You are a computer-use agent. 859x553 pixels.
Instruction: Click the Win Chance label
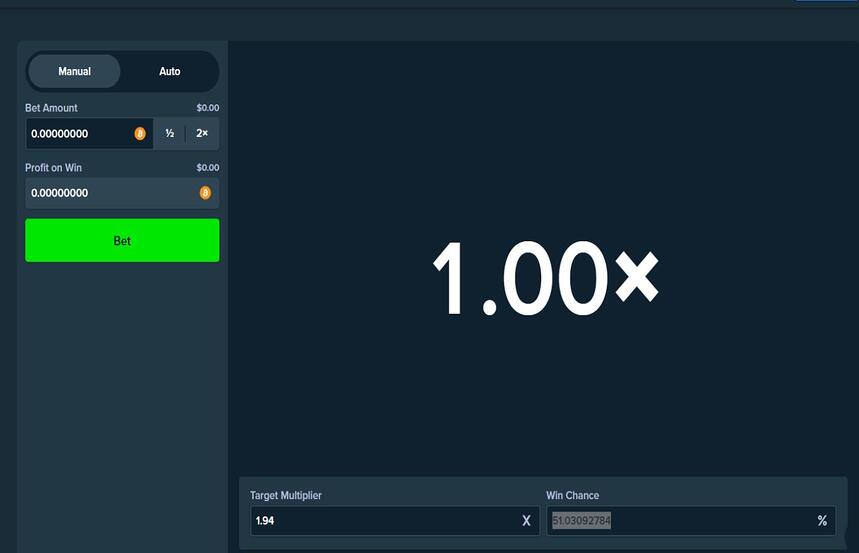[572, 495]
